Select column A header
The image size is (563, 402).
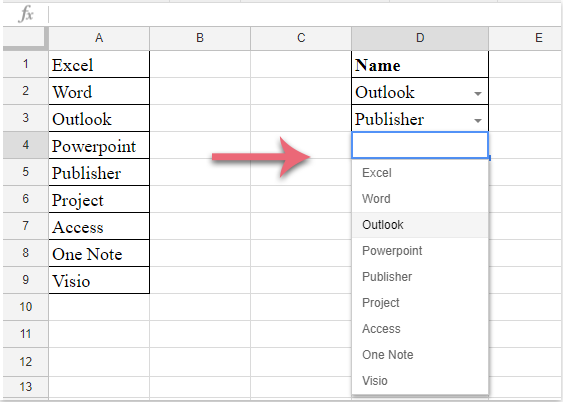point(99,38)
